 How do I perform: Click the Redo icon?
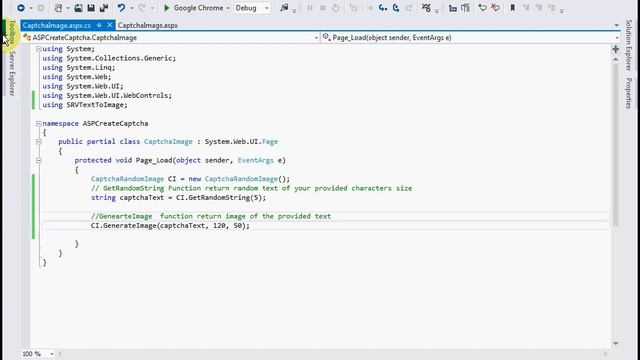(x=142, y=8)
